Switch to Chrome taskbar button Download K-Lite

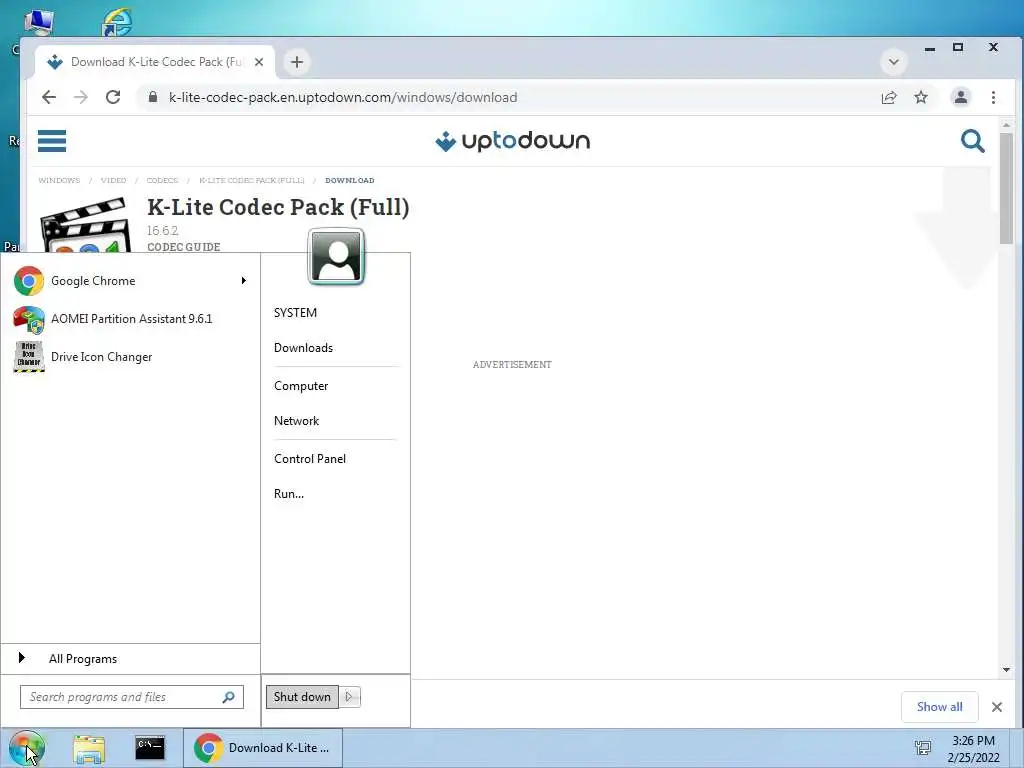coord(263,748)
